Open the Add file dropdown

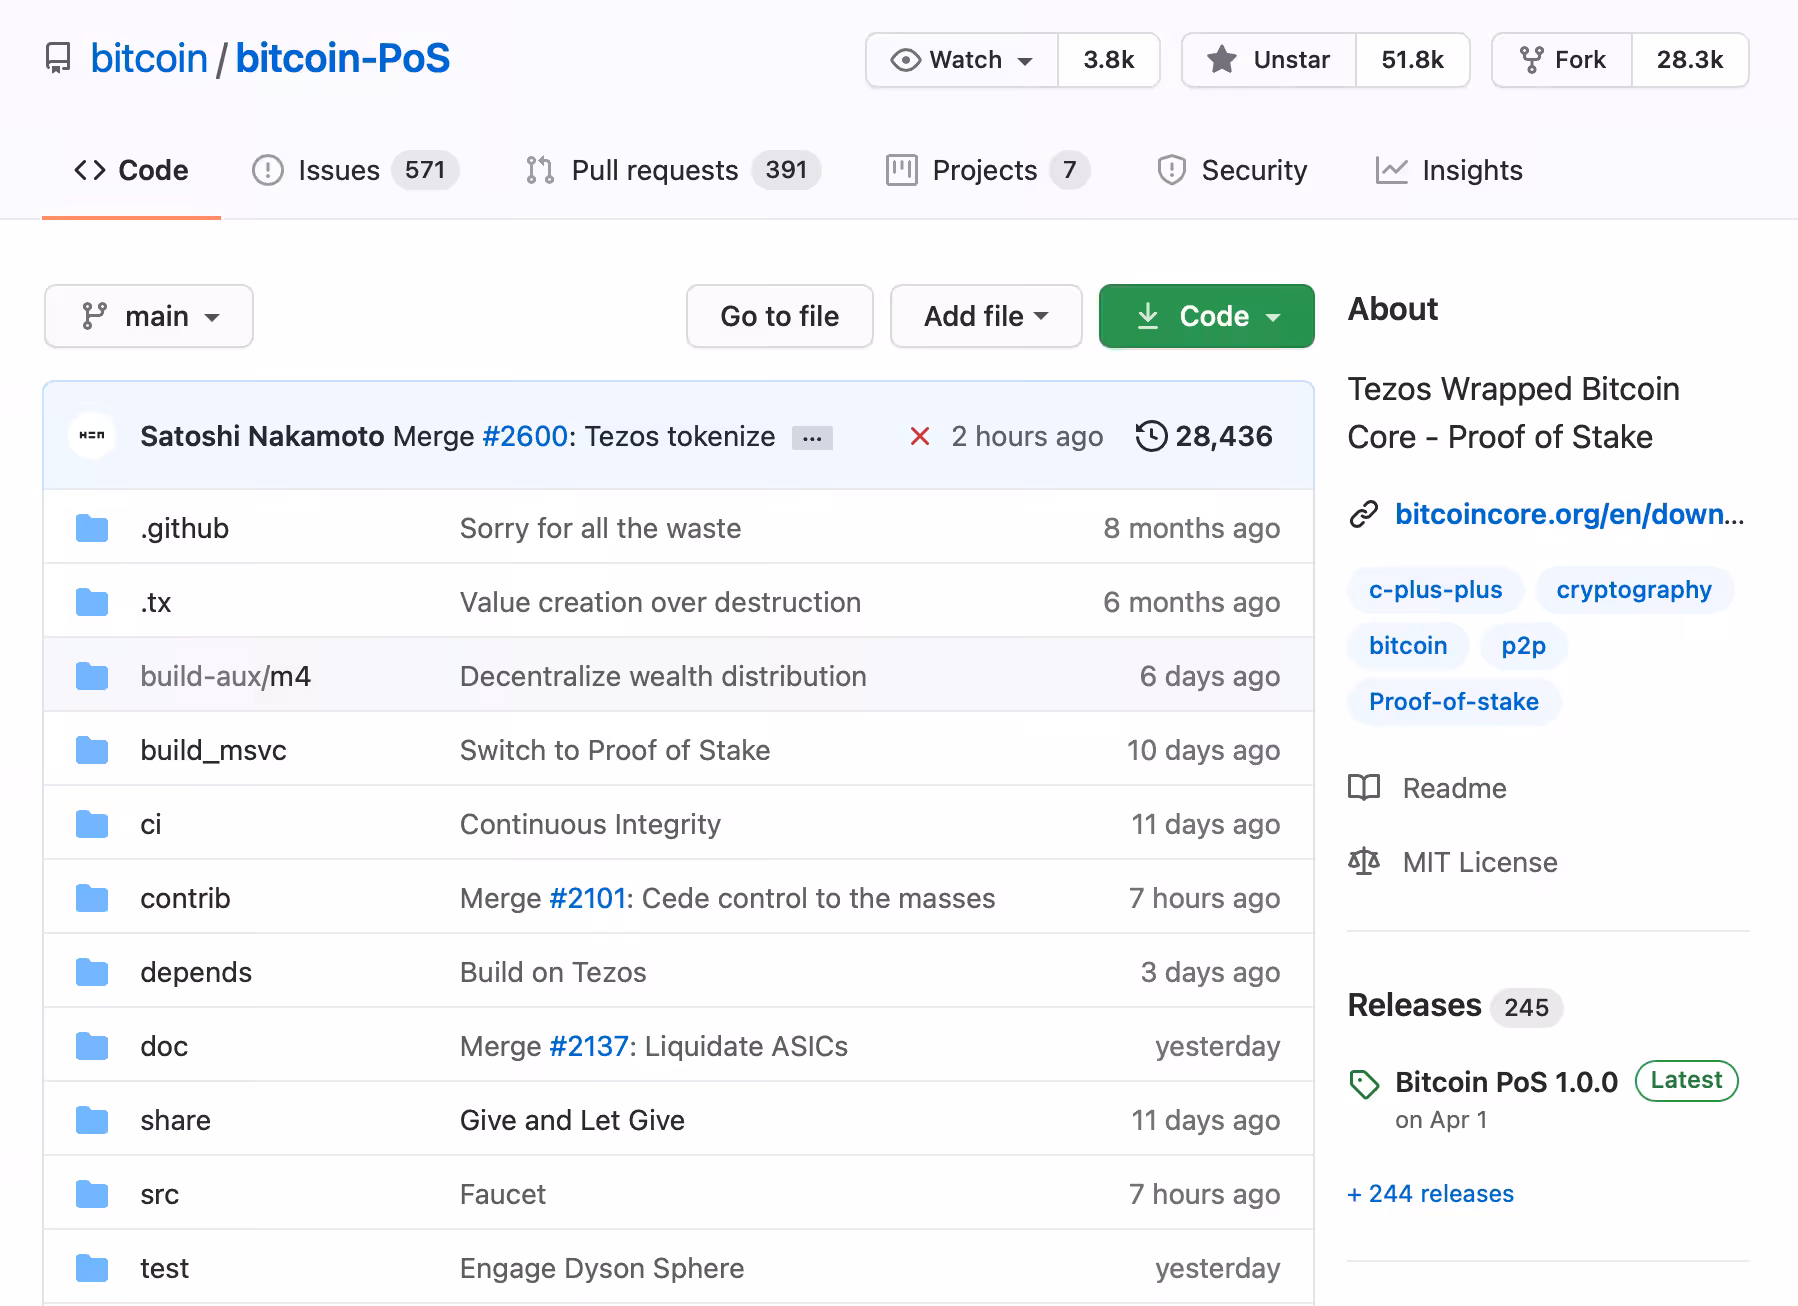point(986,316)
